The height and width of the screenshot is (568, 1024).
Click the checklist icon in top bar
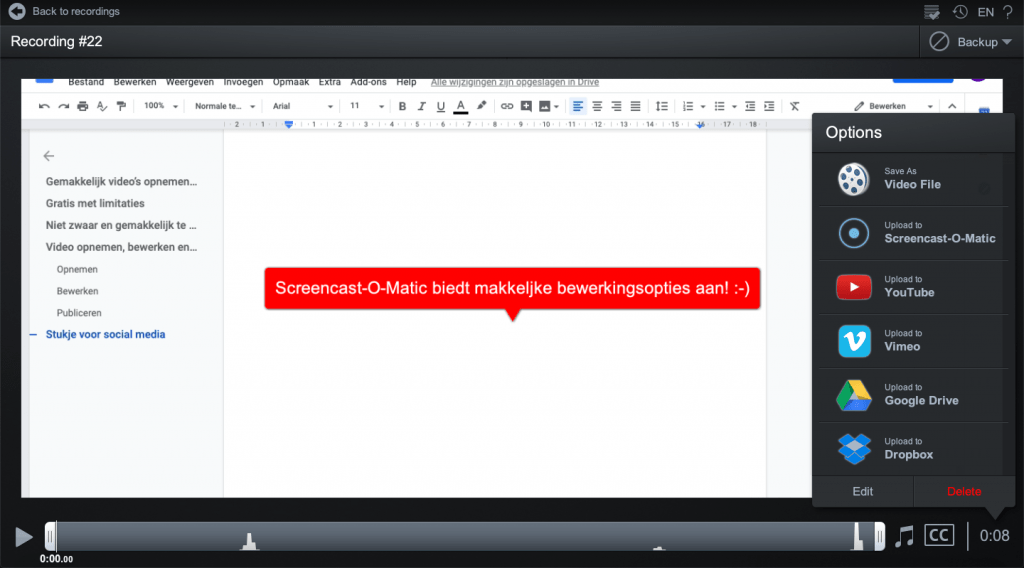point(932,12)
